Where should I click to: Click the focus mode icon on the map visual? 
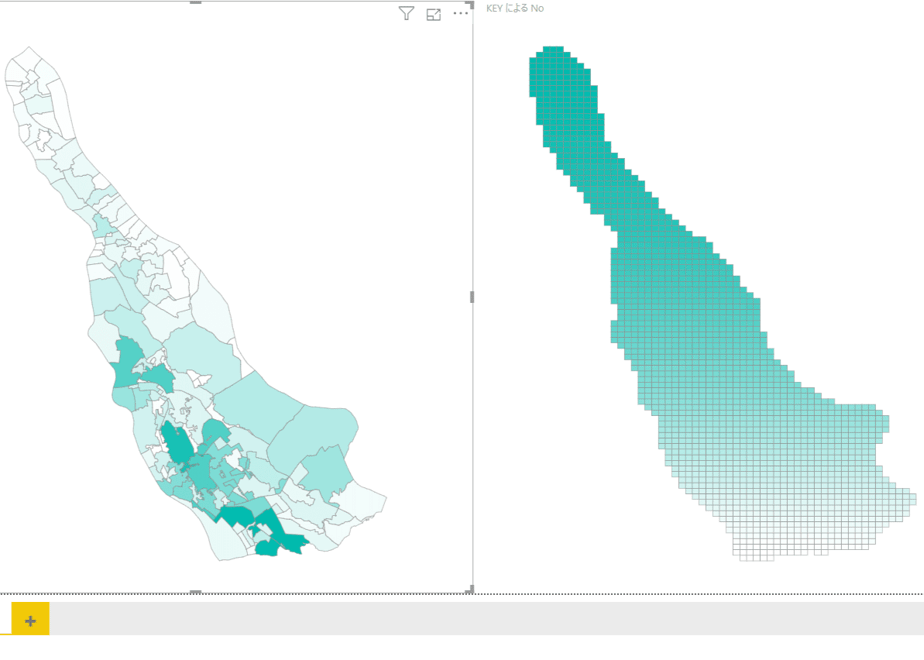[434, 15]
